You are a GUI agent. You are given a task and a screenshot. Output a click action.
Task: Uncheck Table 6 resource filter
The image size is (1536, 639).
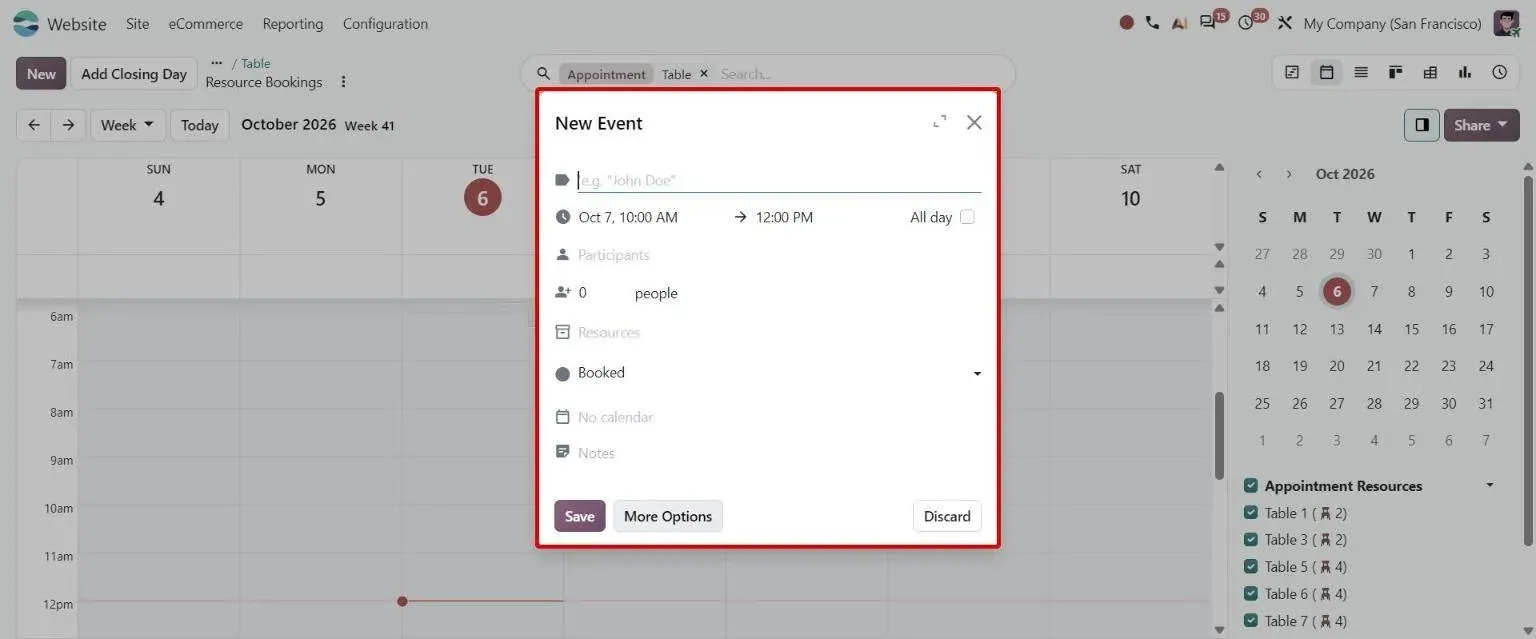[1250, 594]
